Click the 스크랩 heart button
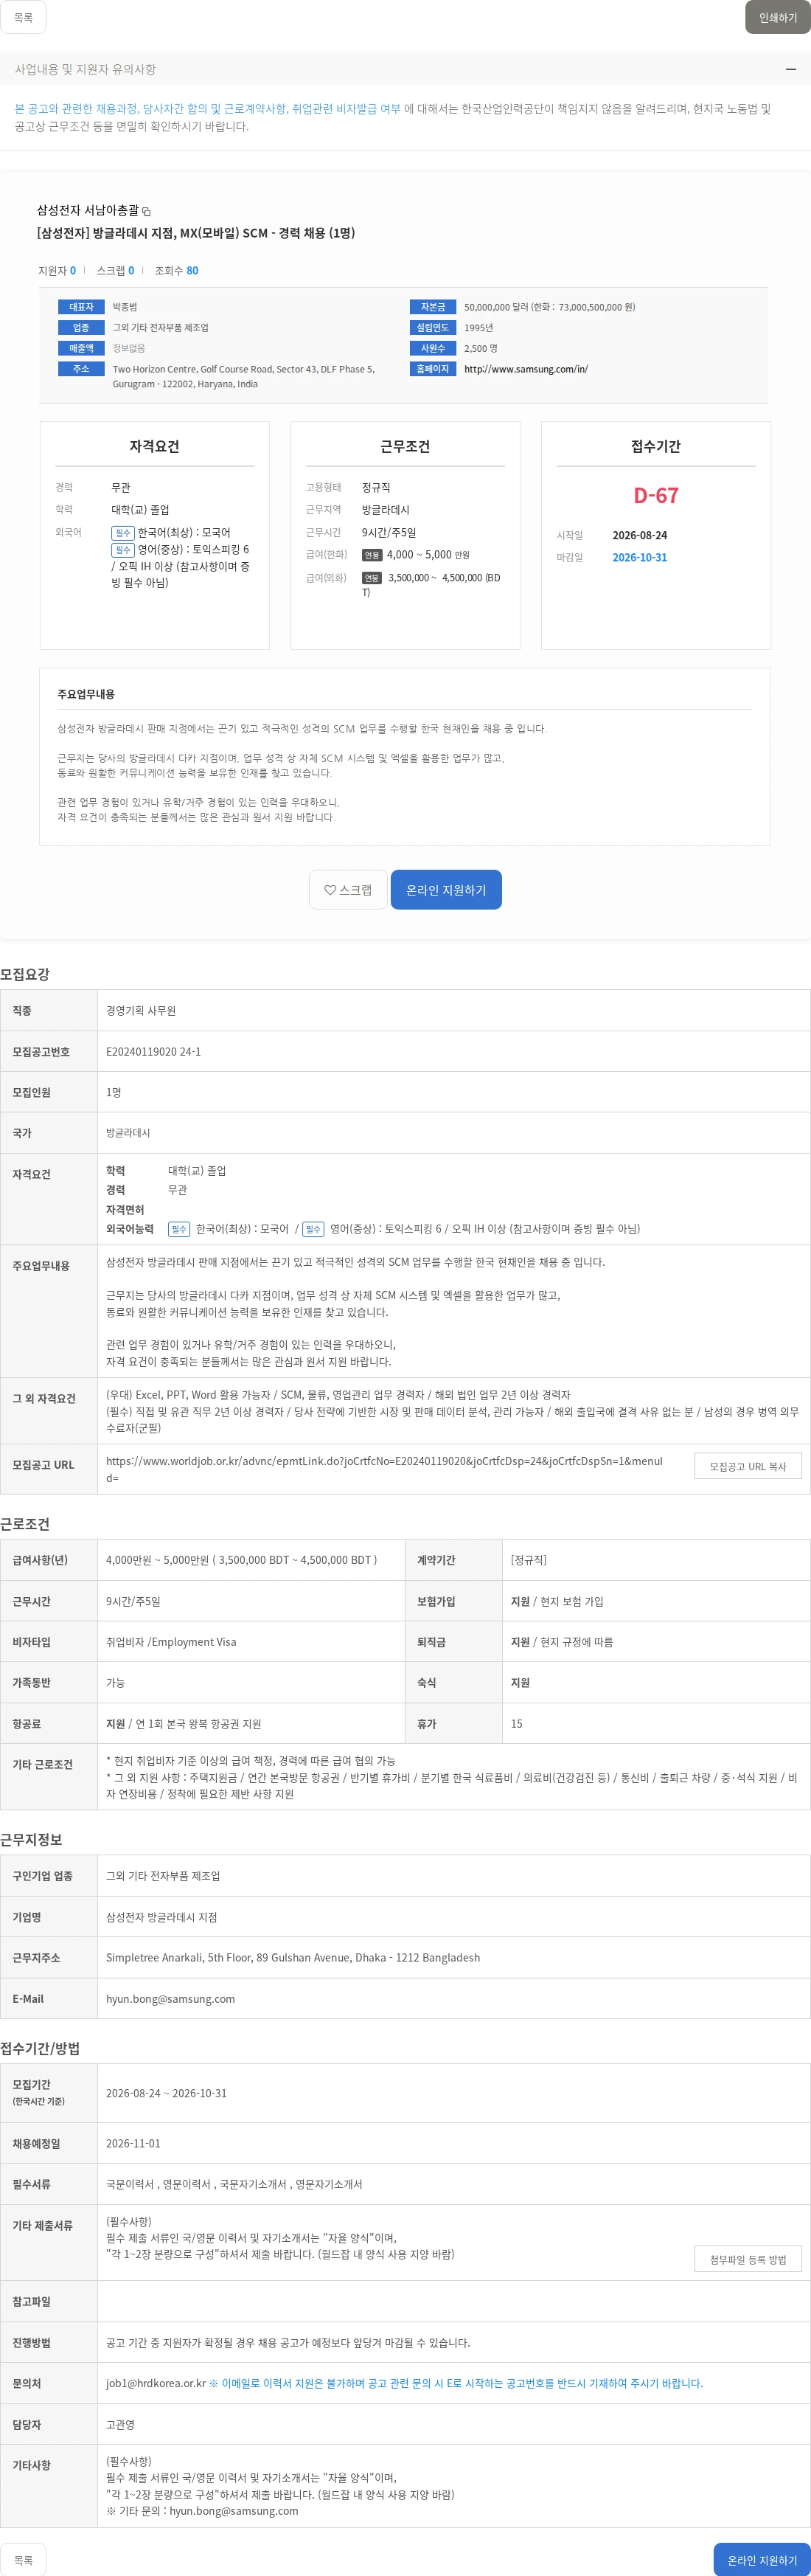 point(348,890)
